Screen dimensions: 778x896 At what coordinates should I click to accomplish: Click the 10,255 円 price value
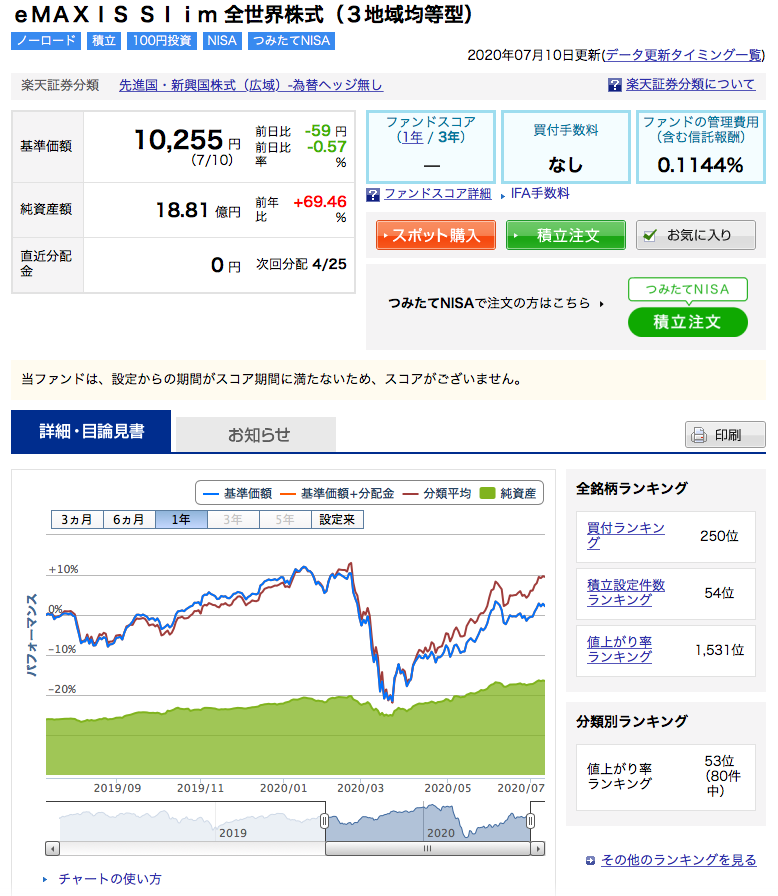point(187,141)
